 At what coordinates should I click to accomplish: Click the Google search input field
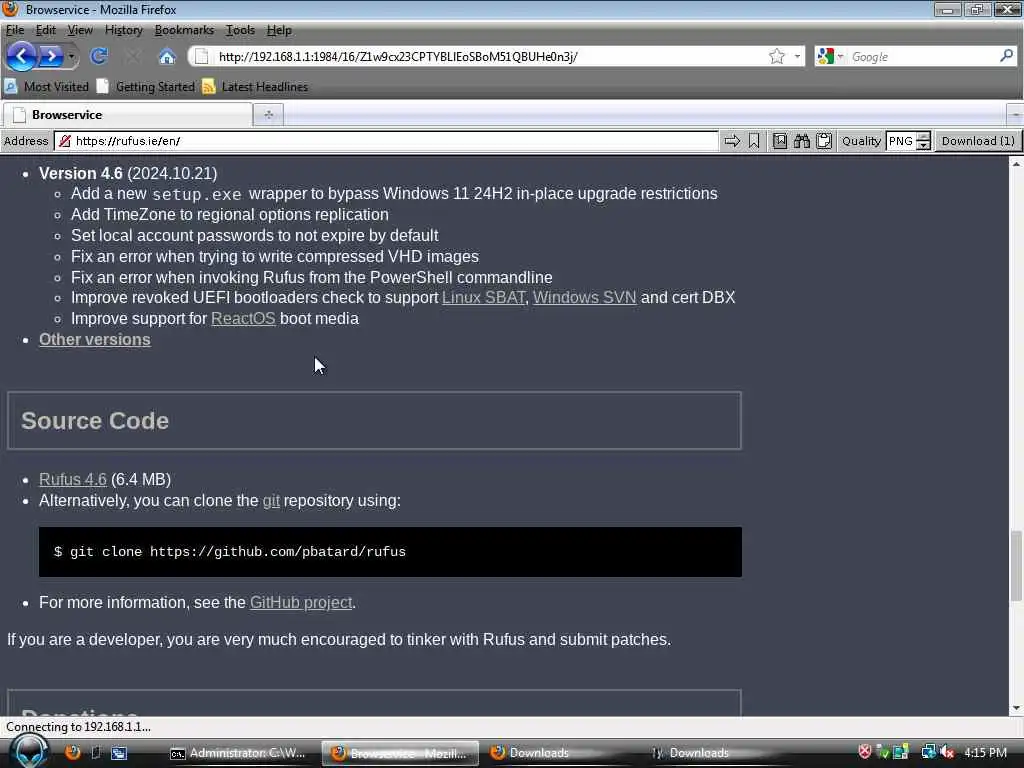click(x=922, y=57)
